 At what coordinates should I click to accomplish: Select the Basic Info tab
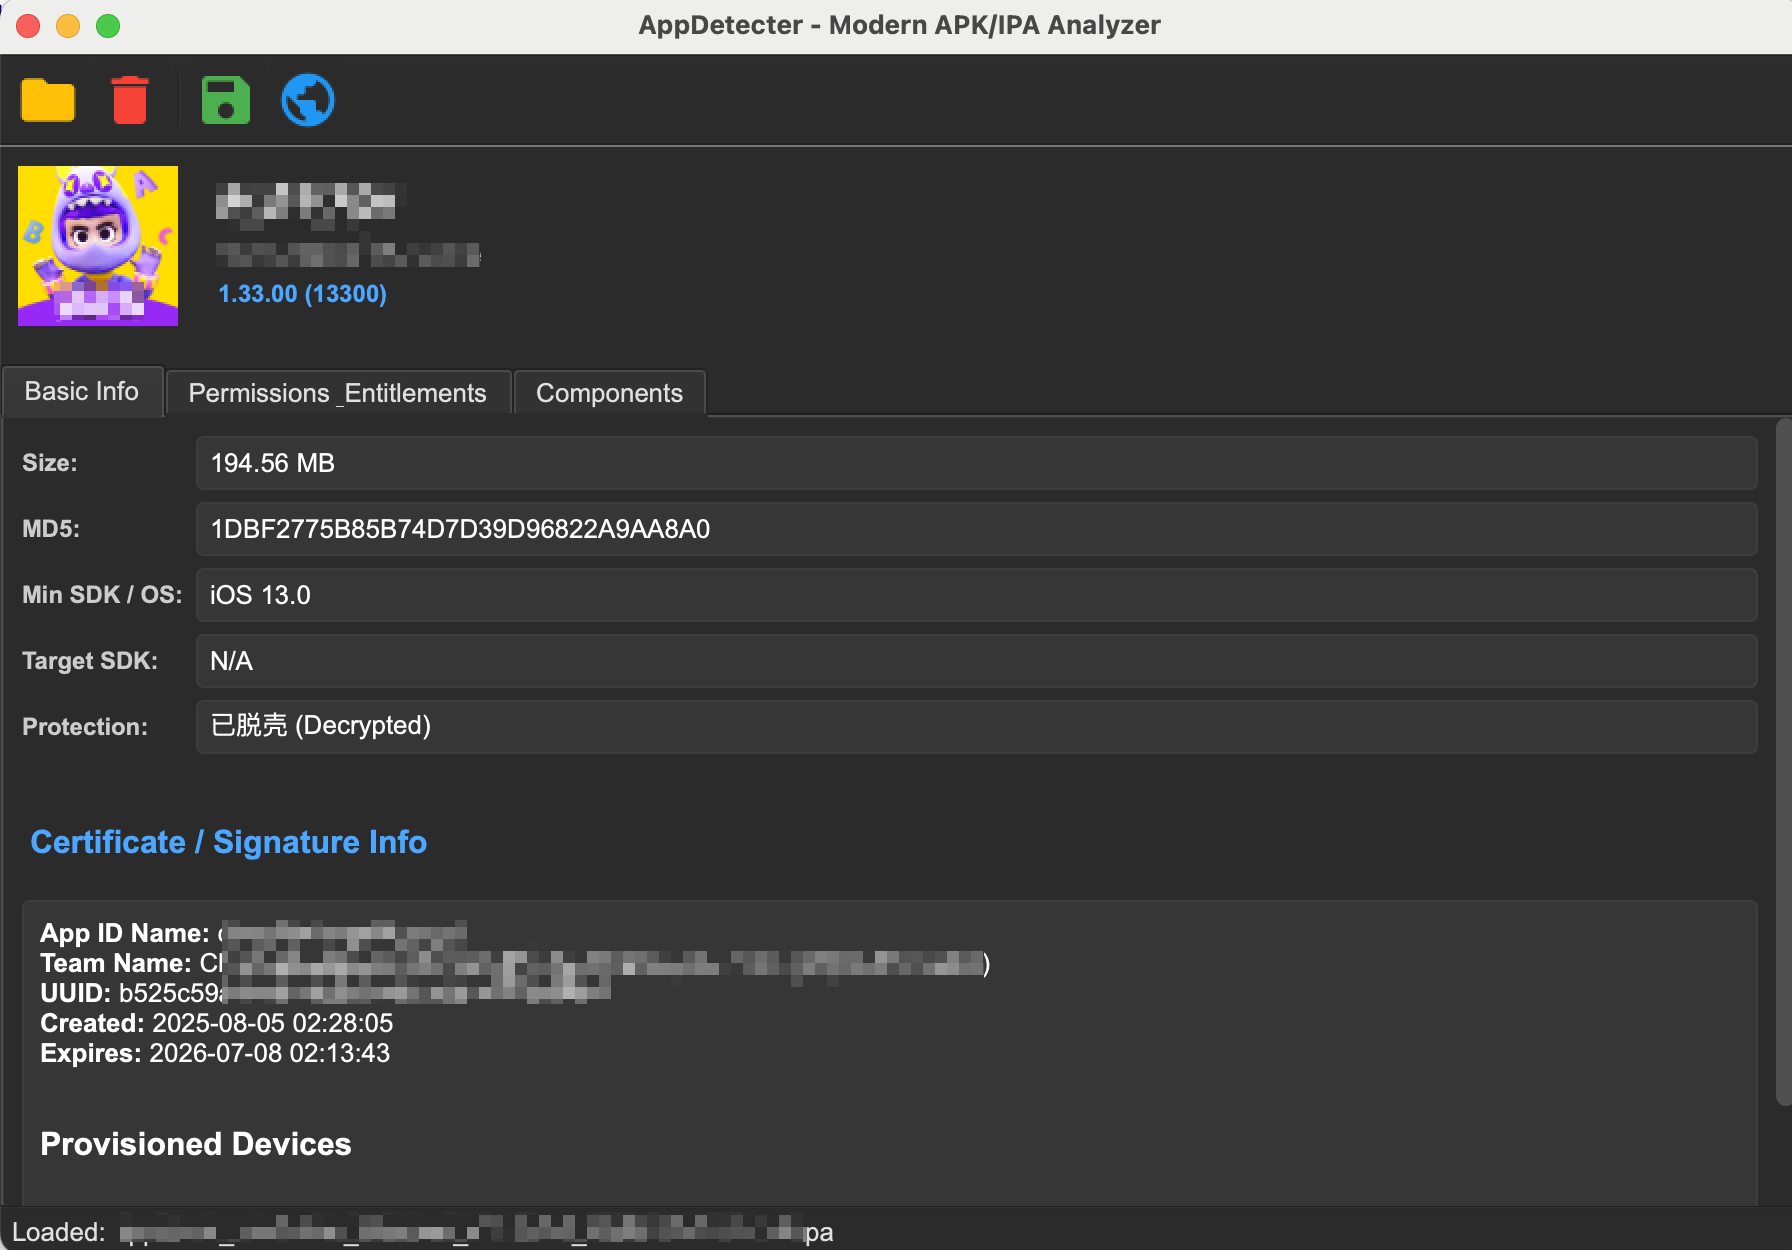pos(82,391)
